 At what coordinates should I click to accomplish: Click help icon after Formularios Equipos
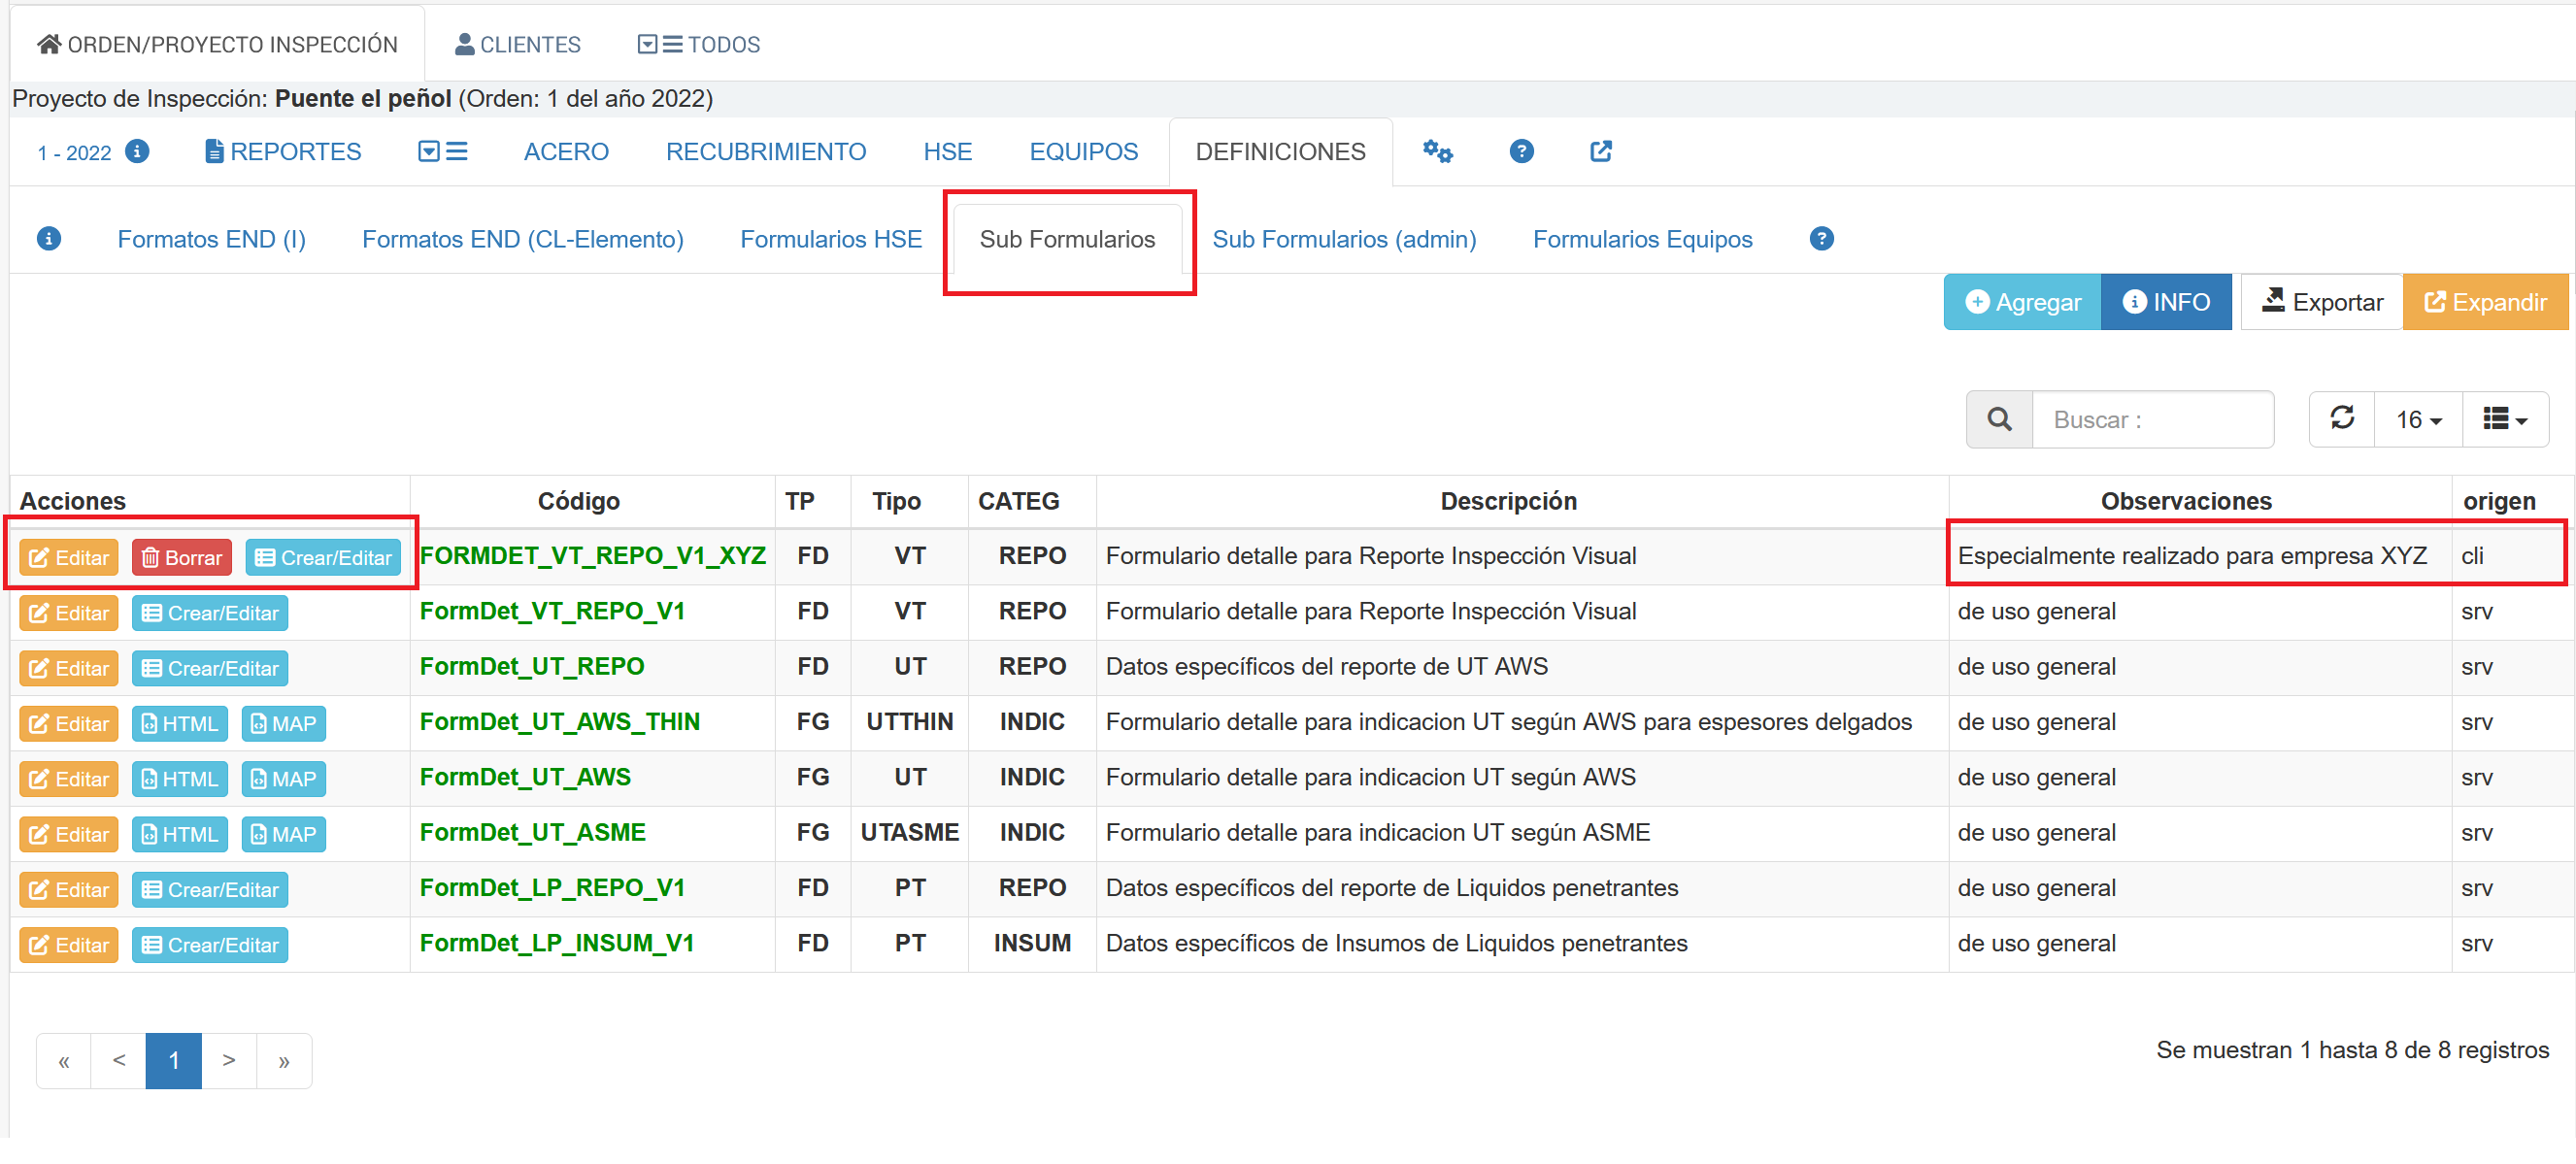(x=1821, y=239)
